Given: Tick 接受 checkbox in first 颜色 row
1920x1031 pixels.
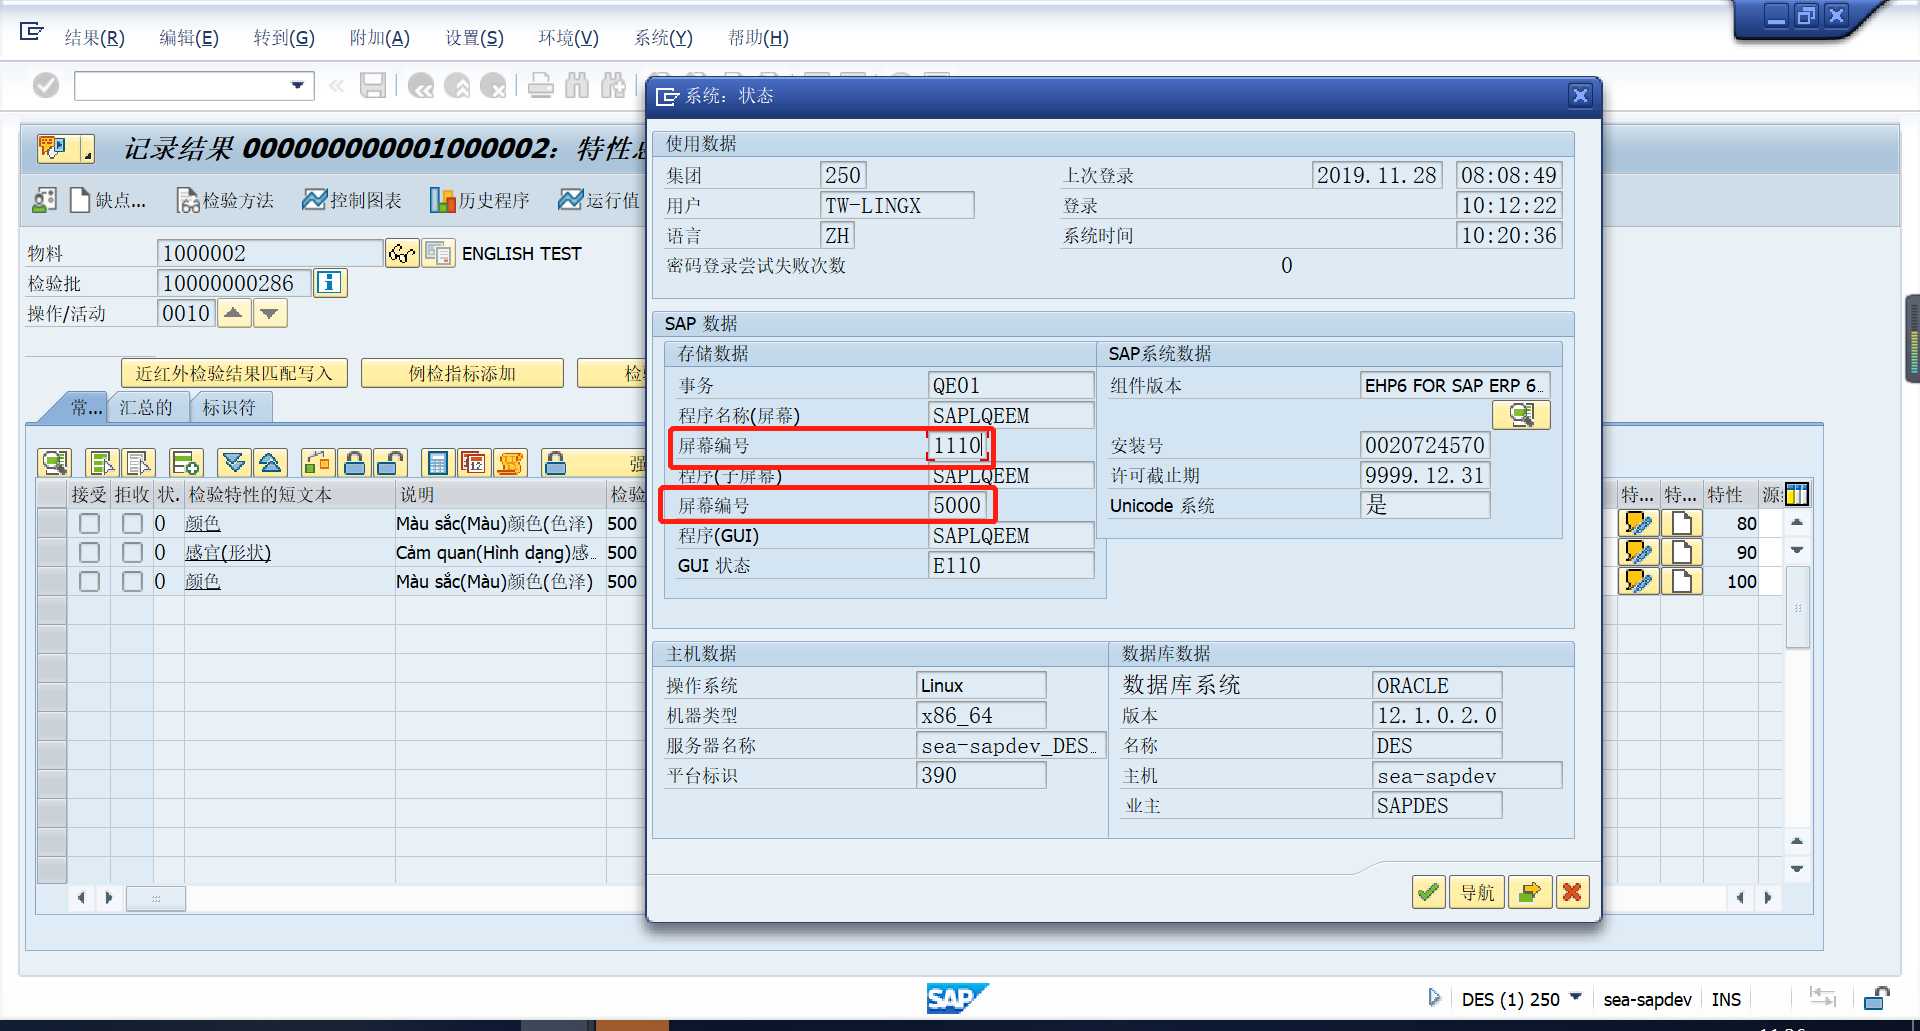Looking at the screenshot, I should (x=90, y=524).
